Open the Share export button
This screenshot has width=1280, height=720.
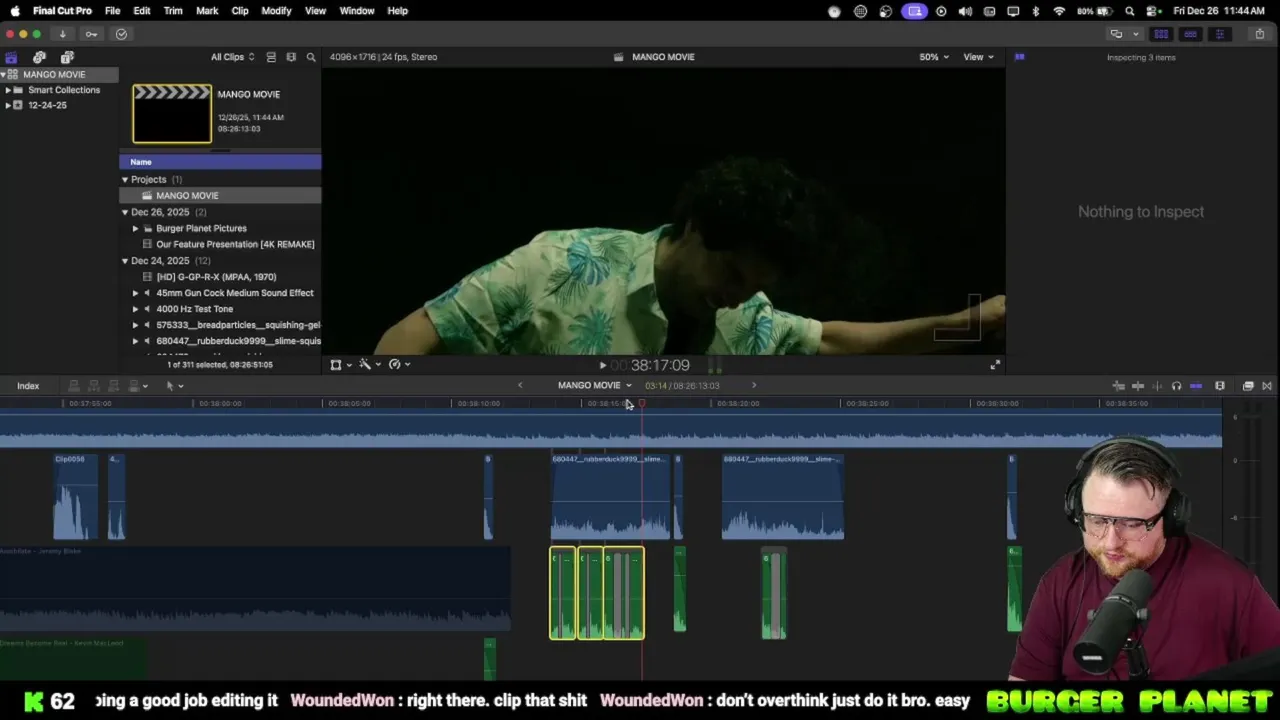[x=1260, y=34]
